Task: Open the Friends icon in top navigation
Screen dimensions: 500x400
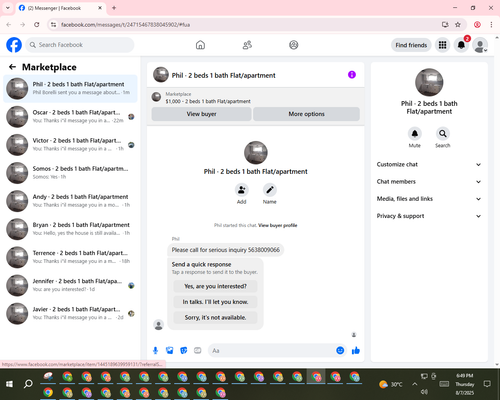Action: (247, 45)
